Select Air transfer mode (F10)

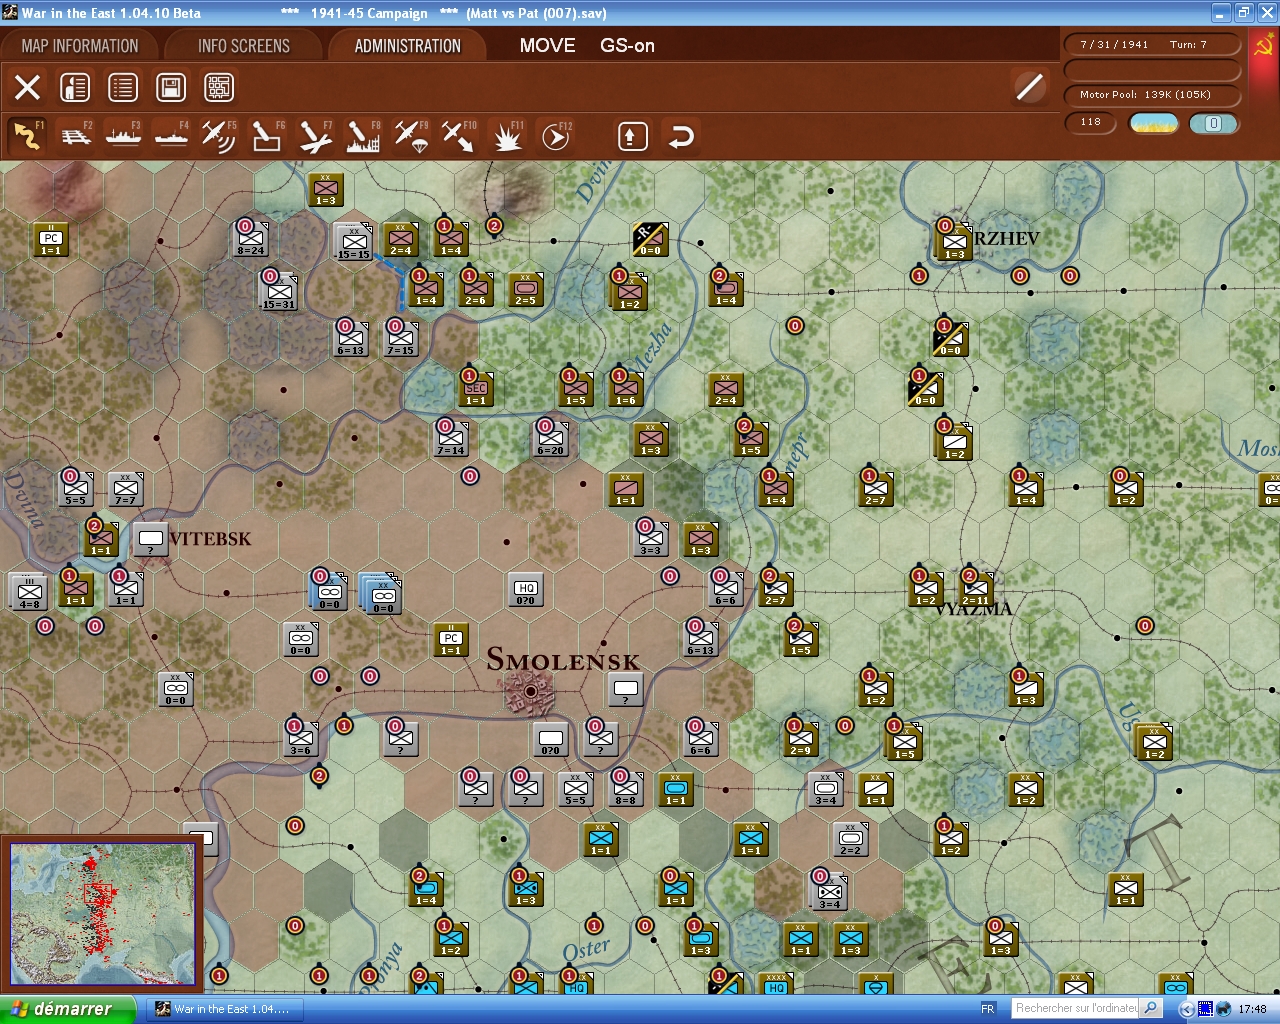point(459,136)
